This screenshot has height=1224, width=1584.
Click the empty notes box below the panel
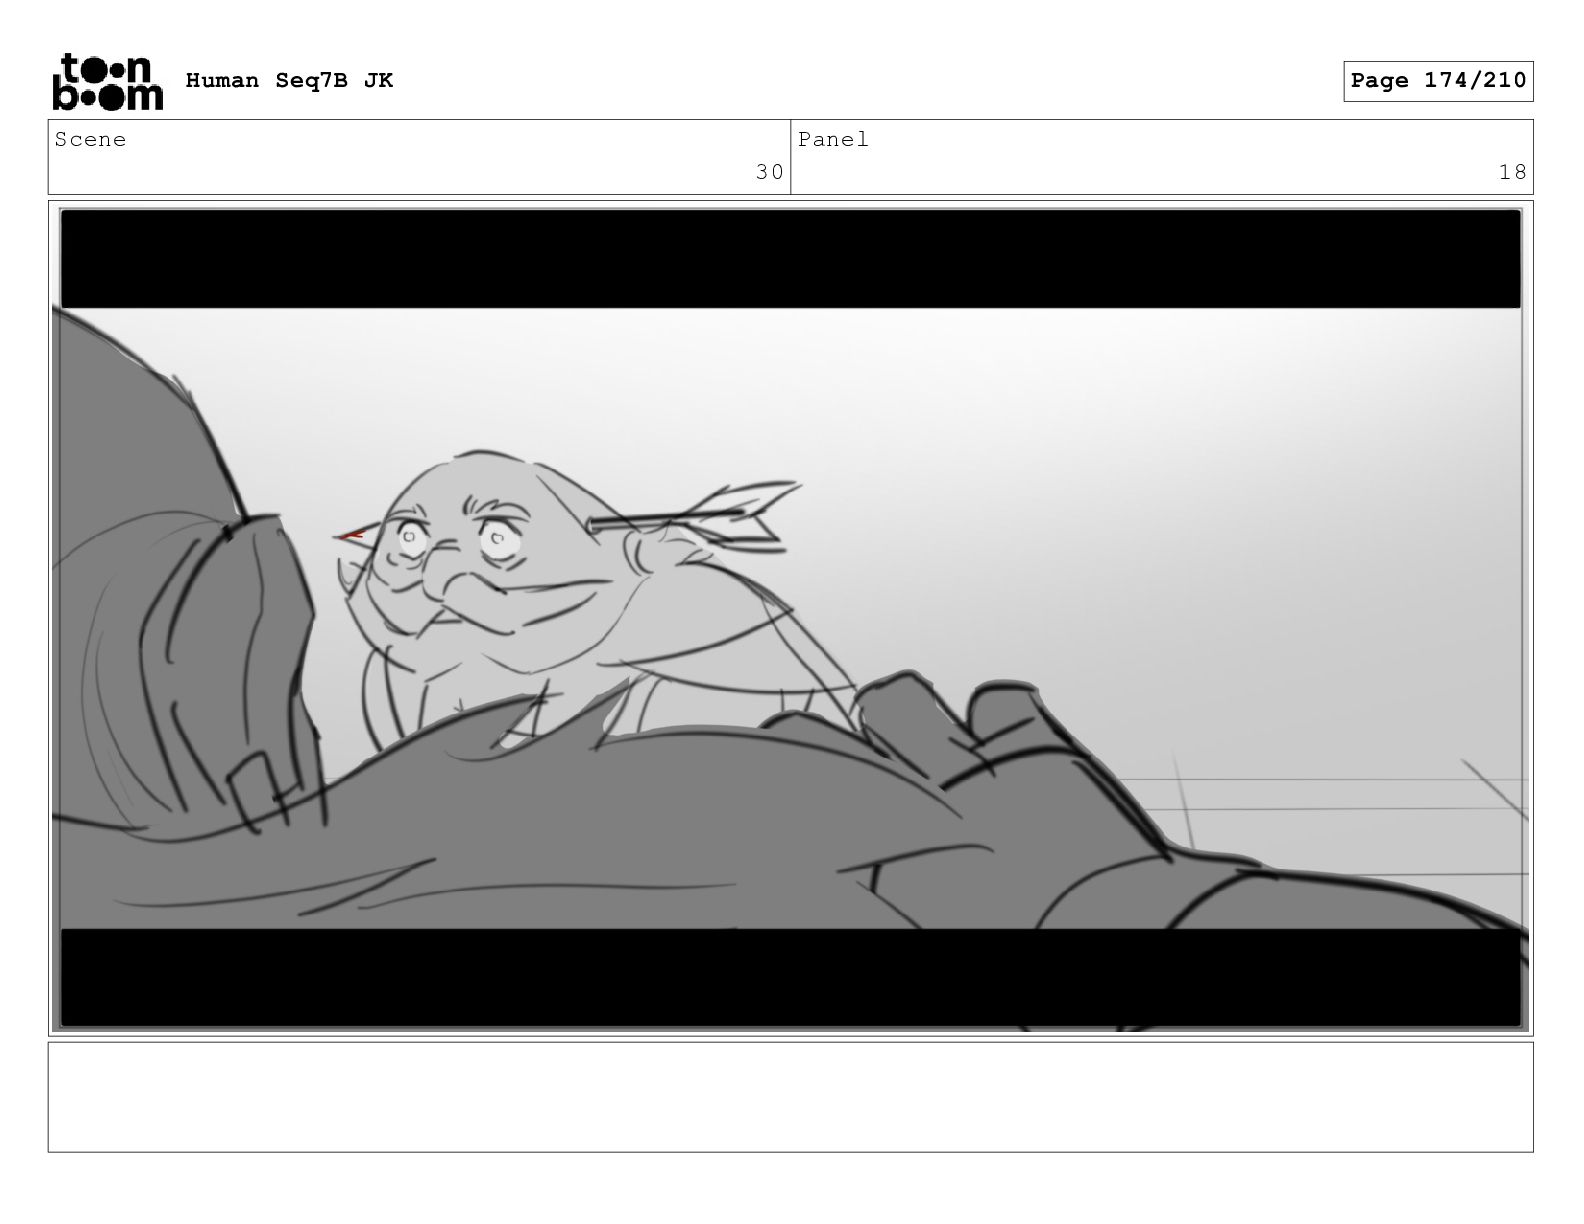pos(790,1097)
